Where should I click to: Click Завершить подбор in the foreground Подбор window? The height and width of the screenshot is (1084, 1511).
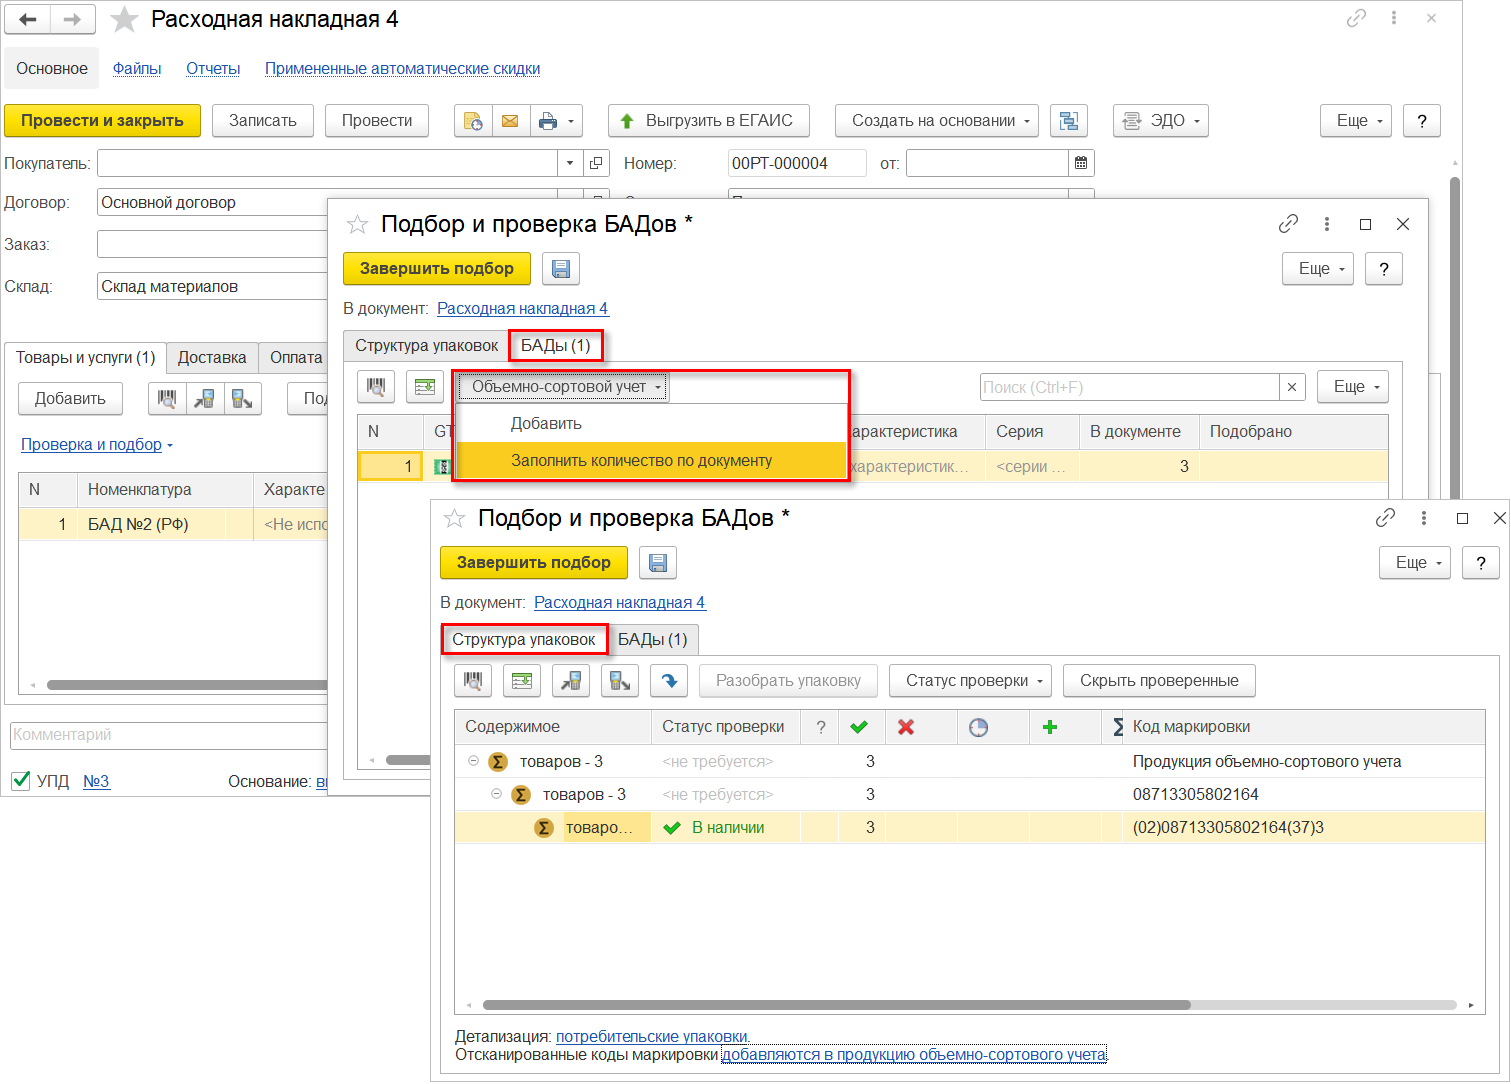(534, 563)
